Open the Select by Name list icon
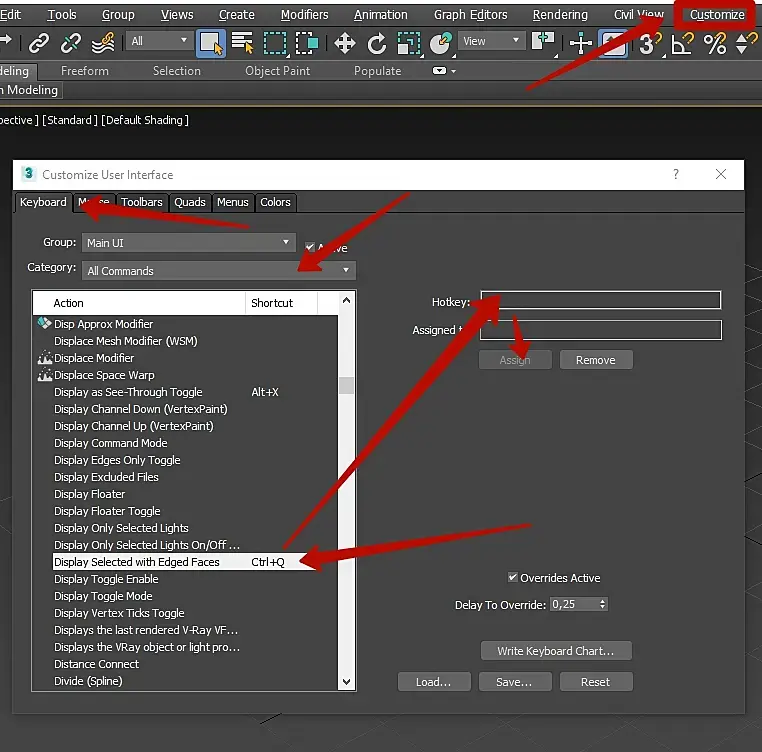The width and height of the screenshot is (762, 752). coord(242,43)
